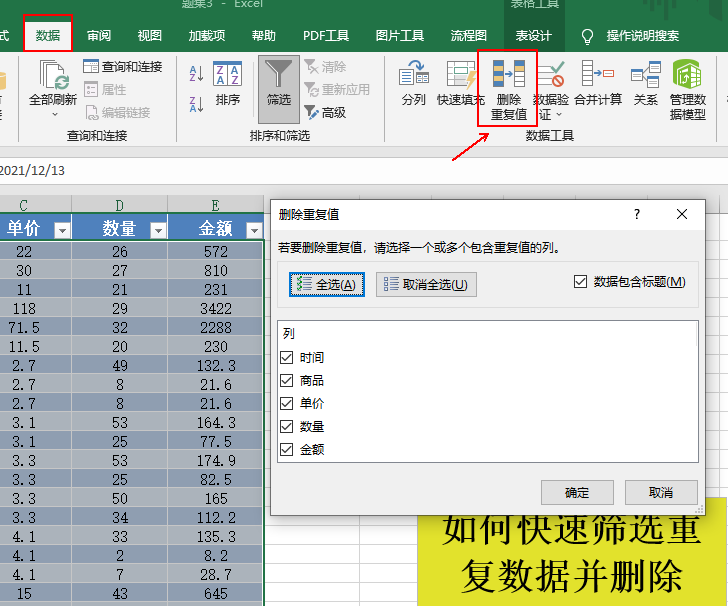
Task: Click the 取消全选 button
Action: (x=426, y=284)
